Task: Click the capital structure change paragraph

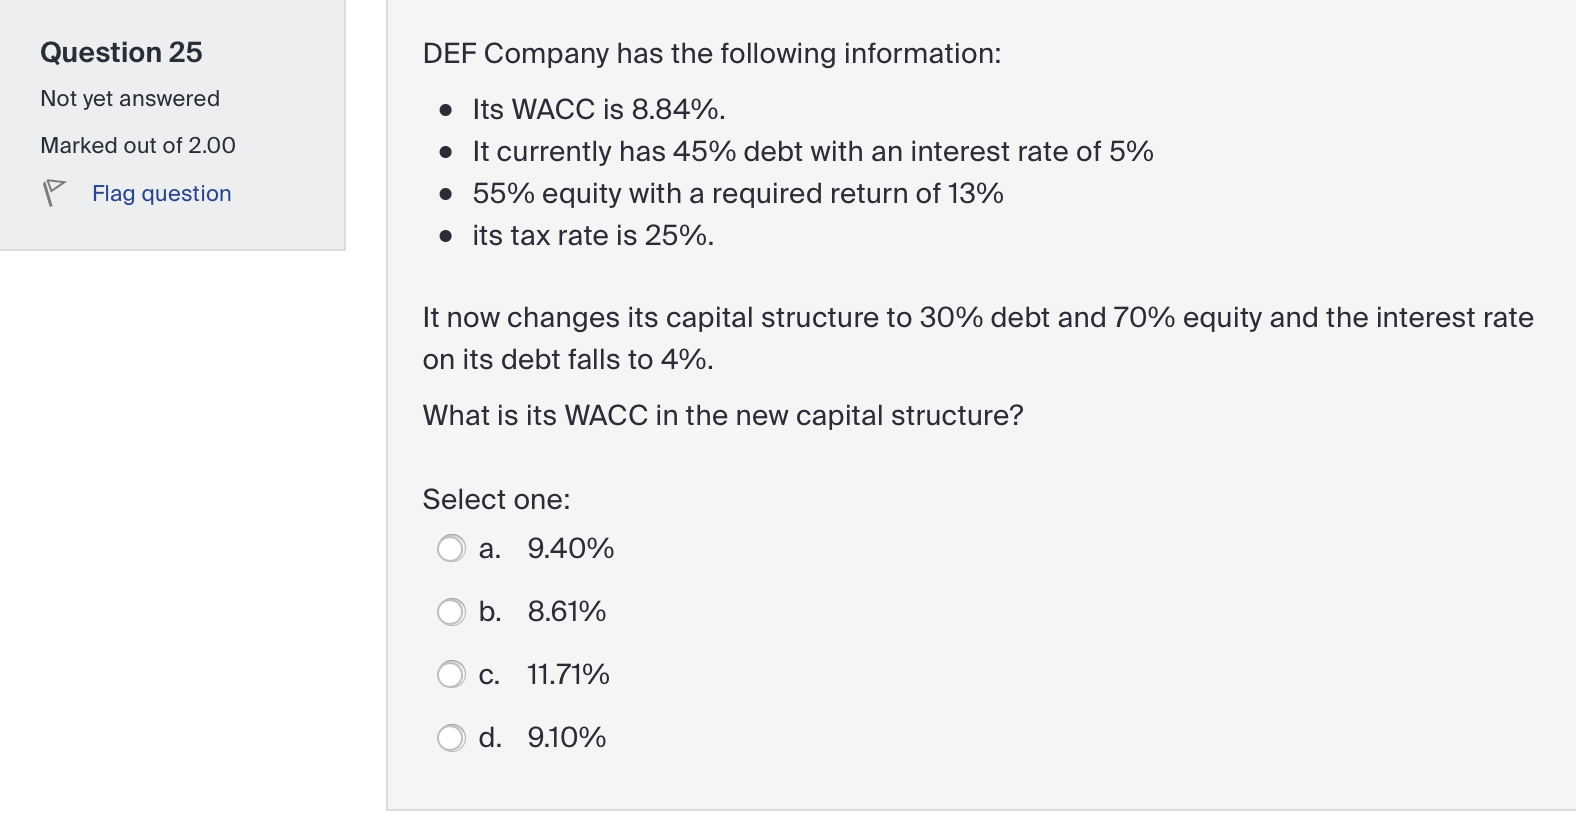Action: (x=978, y=338)
